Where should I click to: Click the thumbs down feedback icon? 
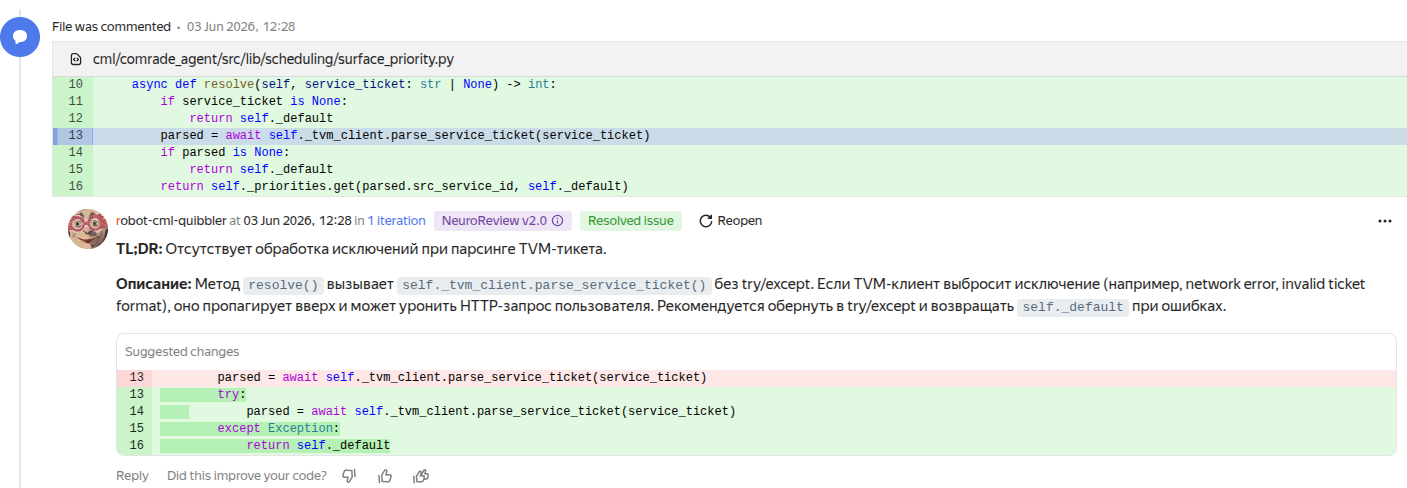point(349,476)
